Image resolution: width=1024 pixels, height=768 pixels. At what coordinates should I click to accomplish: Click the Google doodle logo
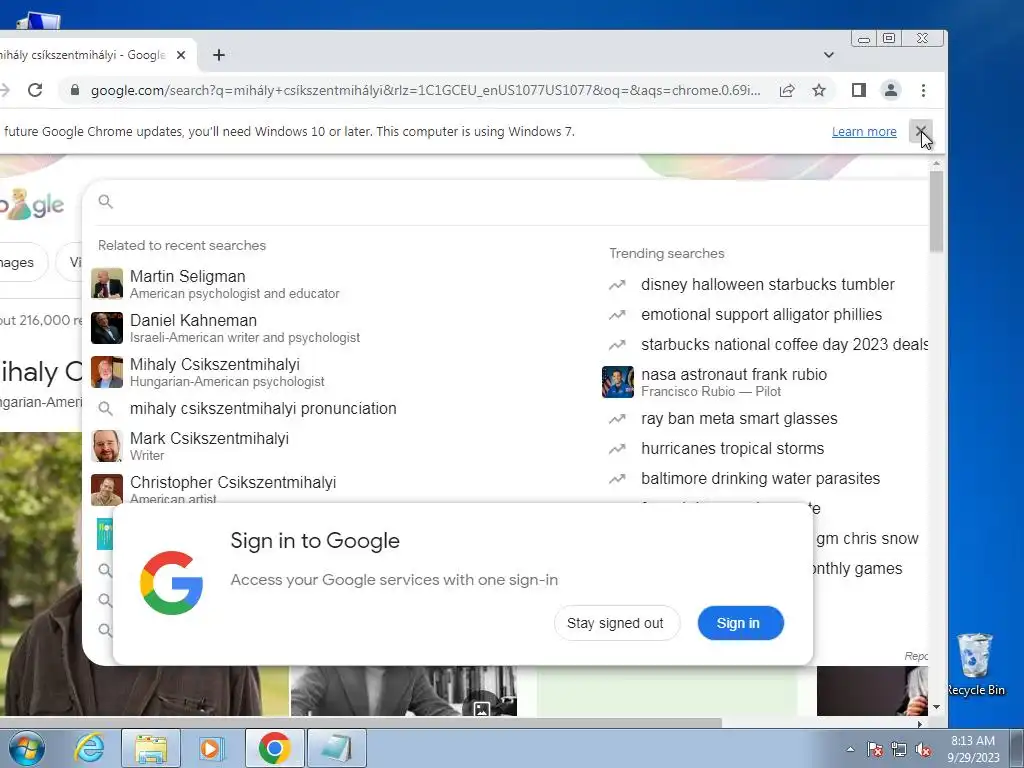coord(32,204)
